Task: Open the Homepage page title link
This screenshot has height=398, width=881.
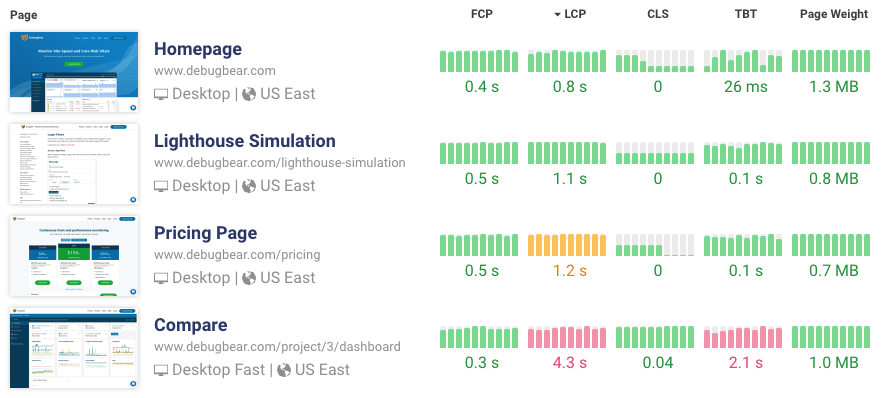Action: [x=198, y=49]
